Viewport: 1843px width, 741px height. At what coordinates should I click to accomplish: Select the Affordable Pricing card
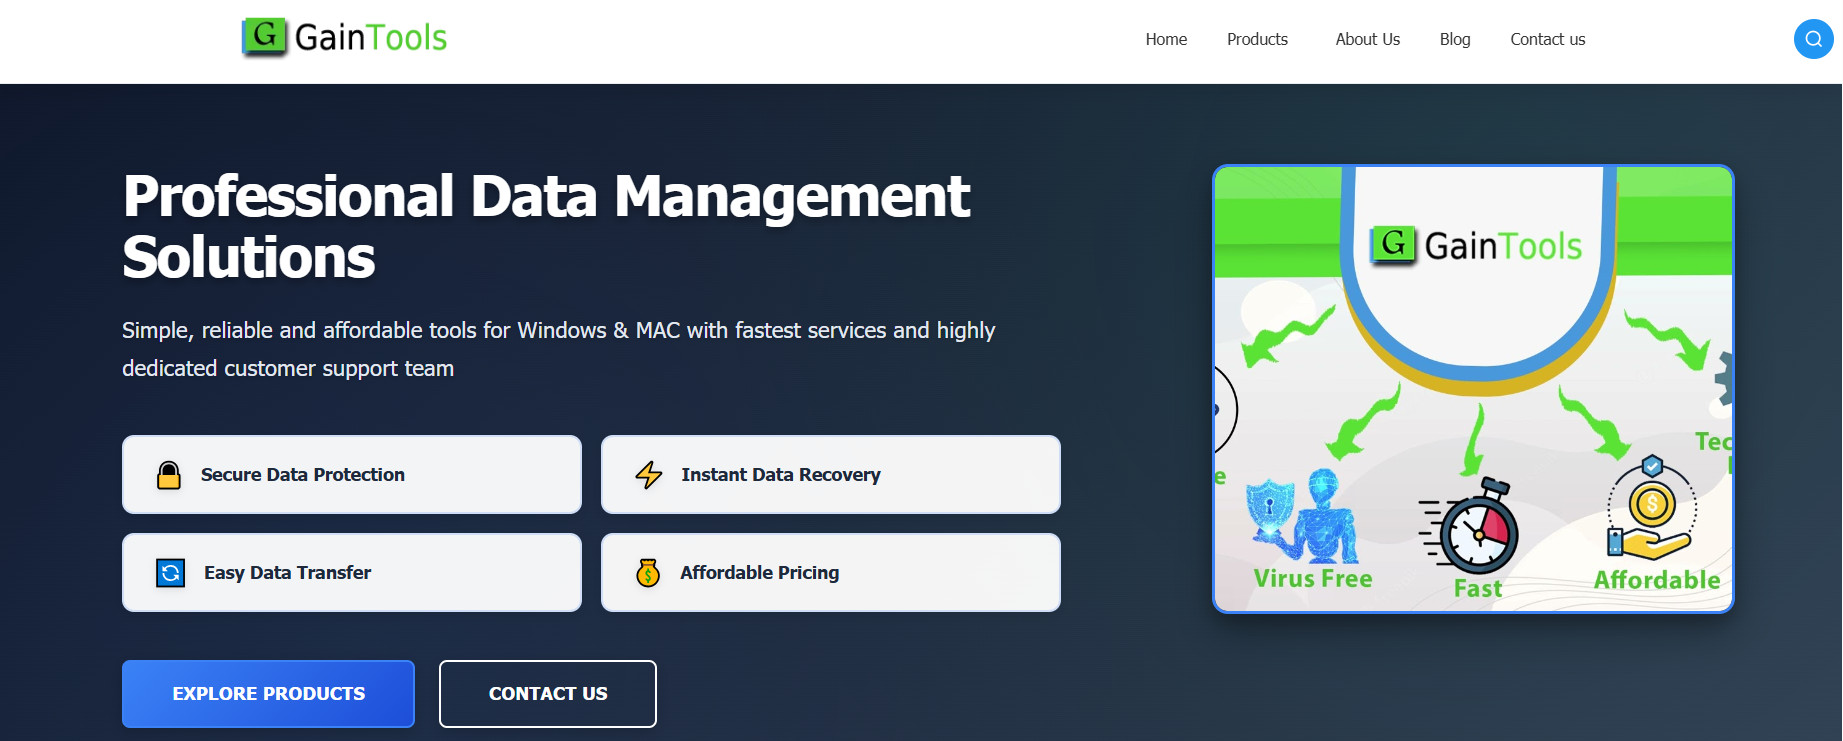(831, 573)
